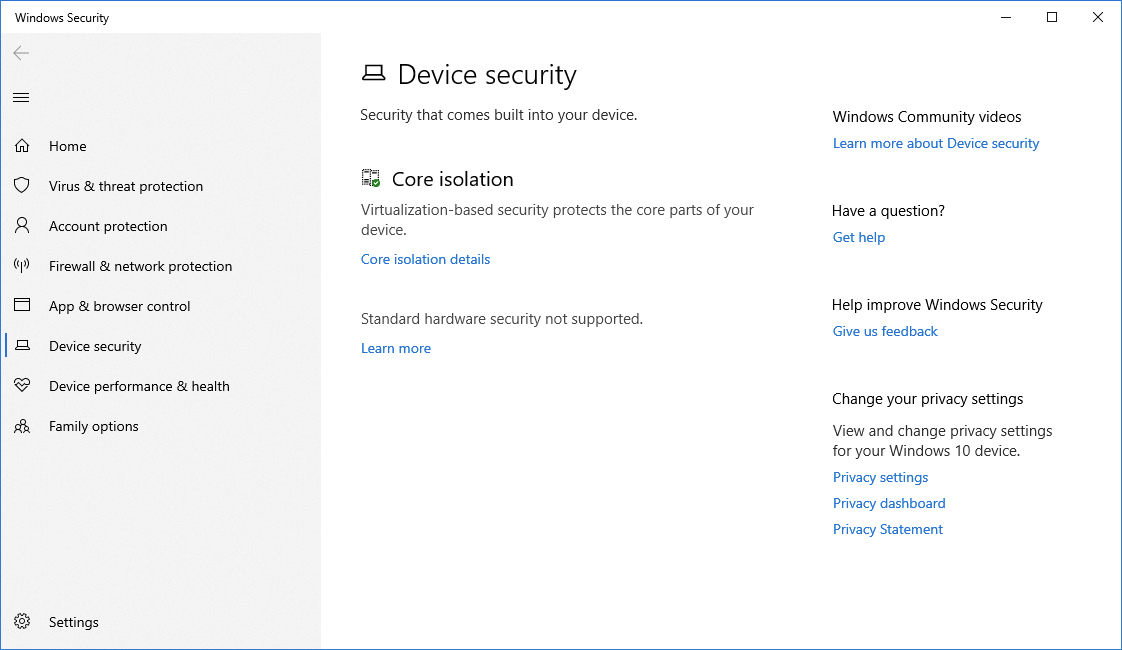Open Learn more about Device security link

pos(935,143)
